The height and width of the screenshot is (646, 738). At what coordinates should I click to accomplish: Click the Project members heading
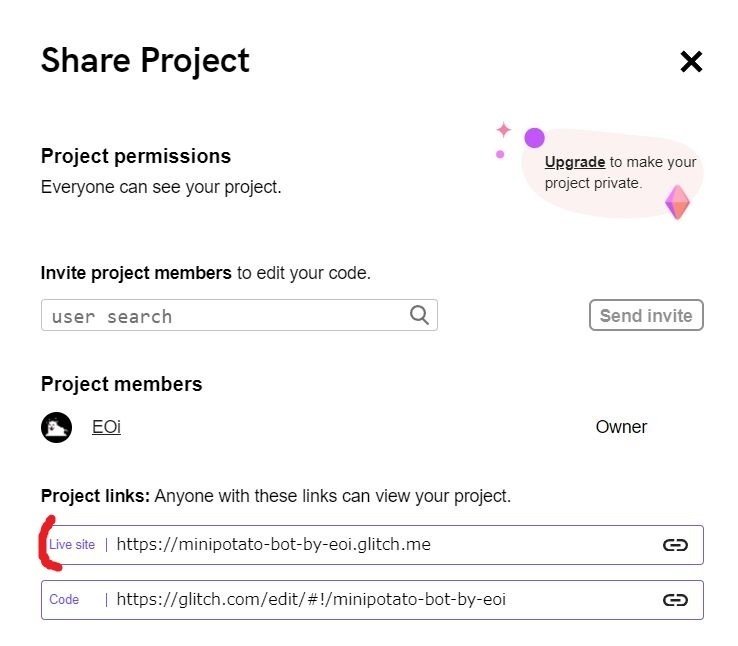(x=121, y=384)
